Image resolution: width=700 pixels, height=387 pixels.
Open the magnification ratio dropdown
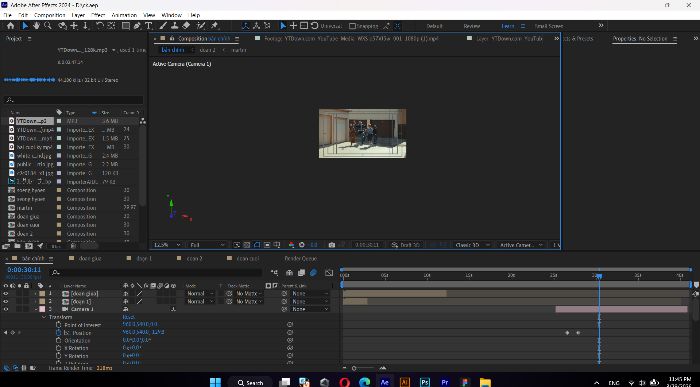(167, 245)
